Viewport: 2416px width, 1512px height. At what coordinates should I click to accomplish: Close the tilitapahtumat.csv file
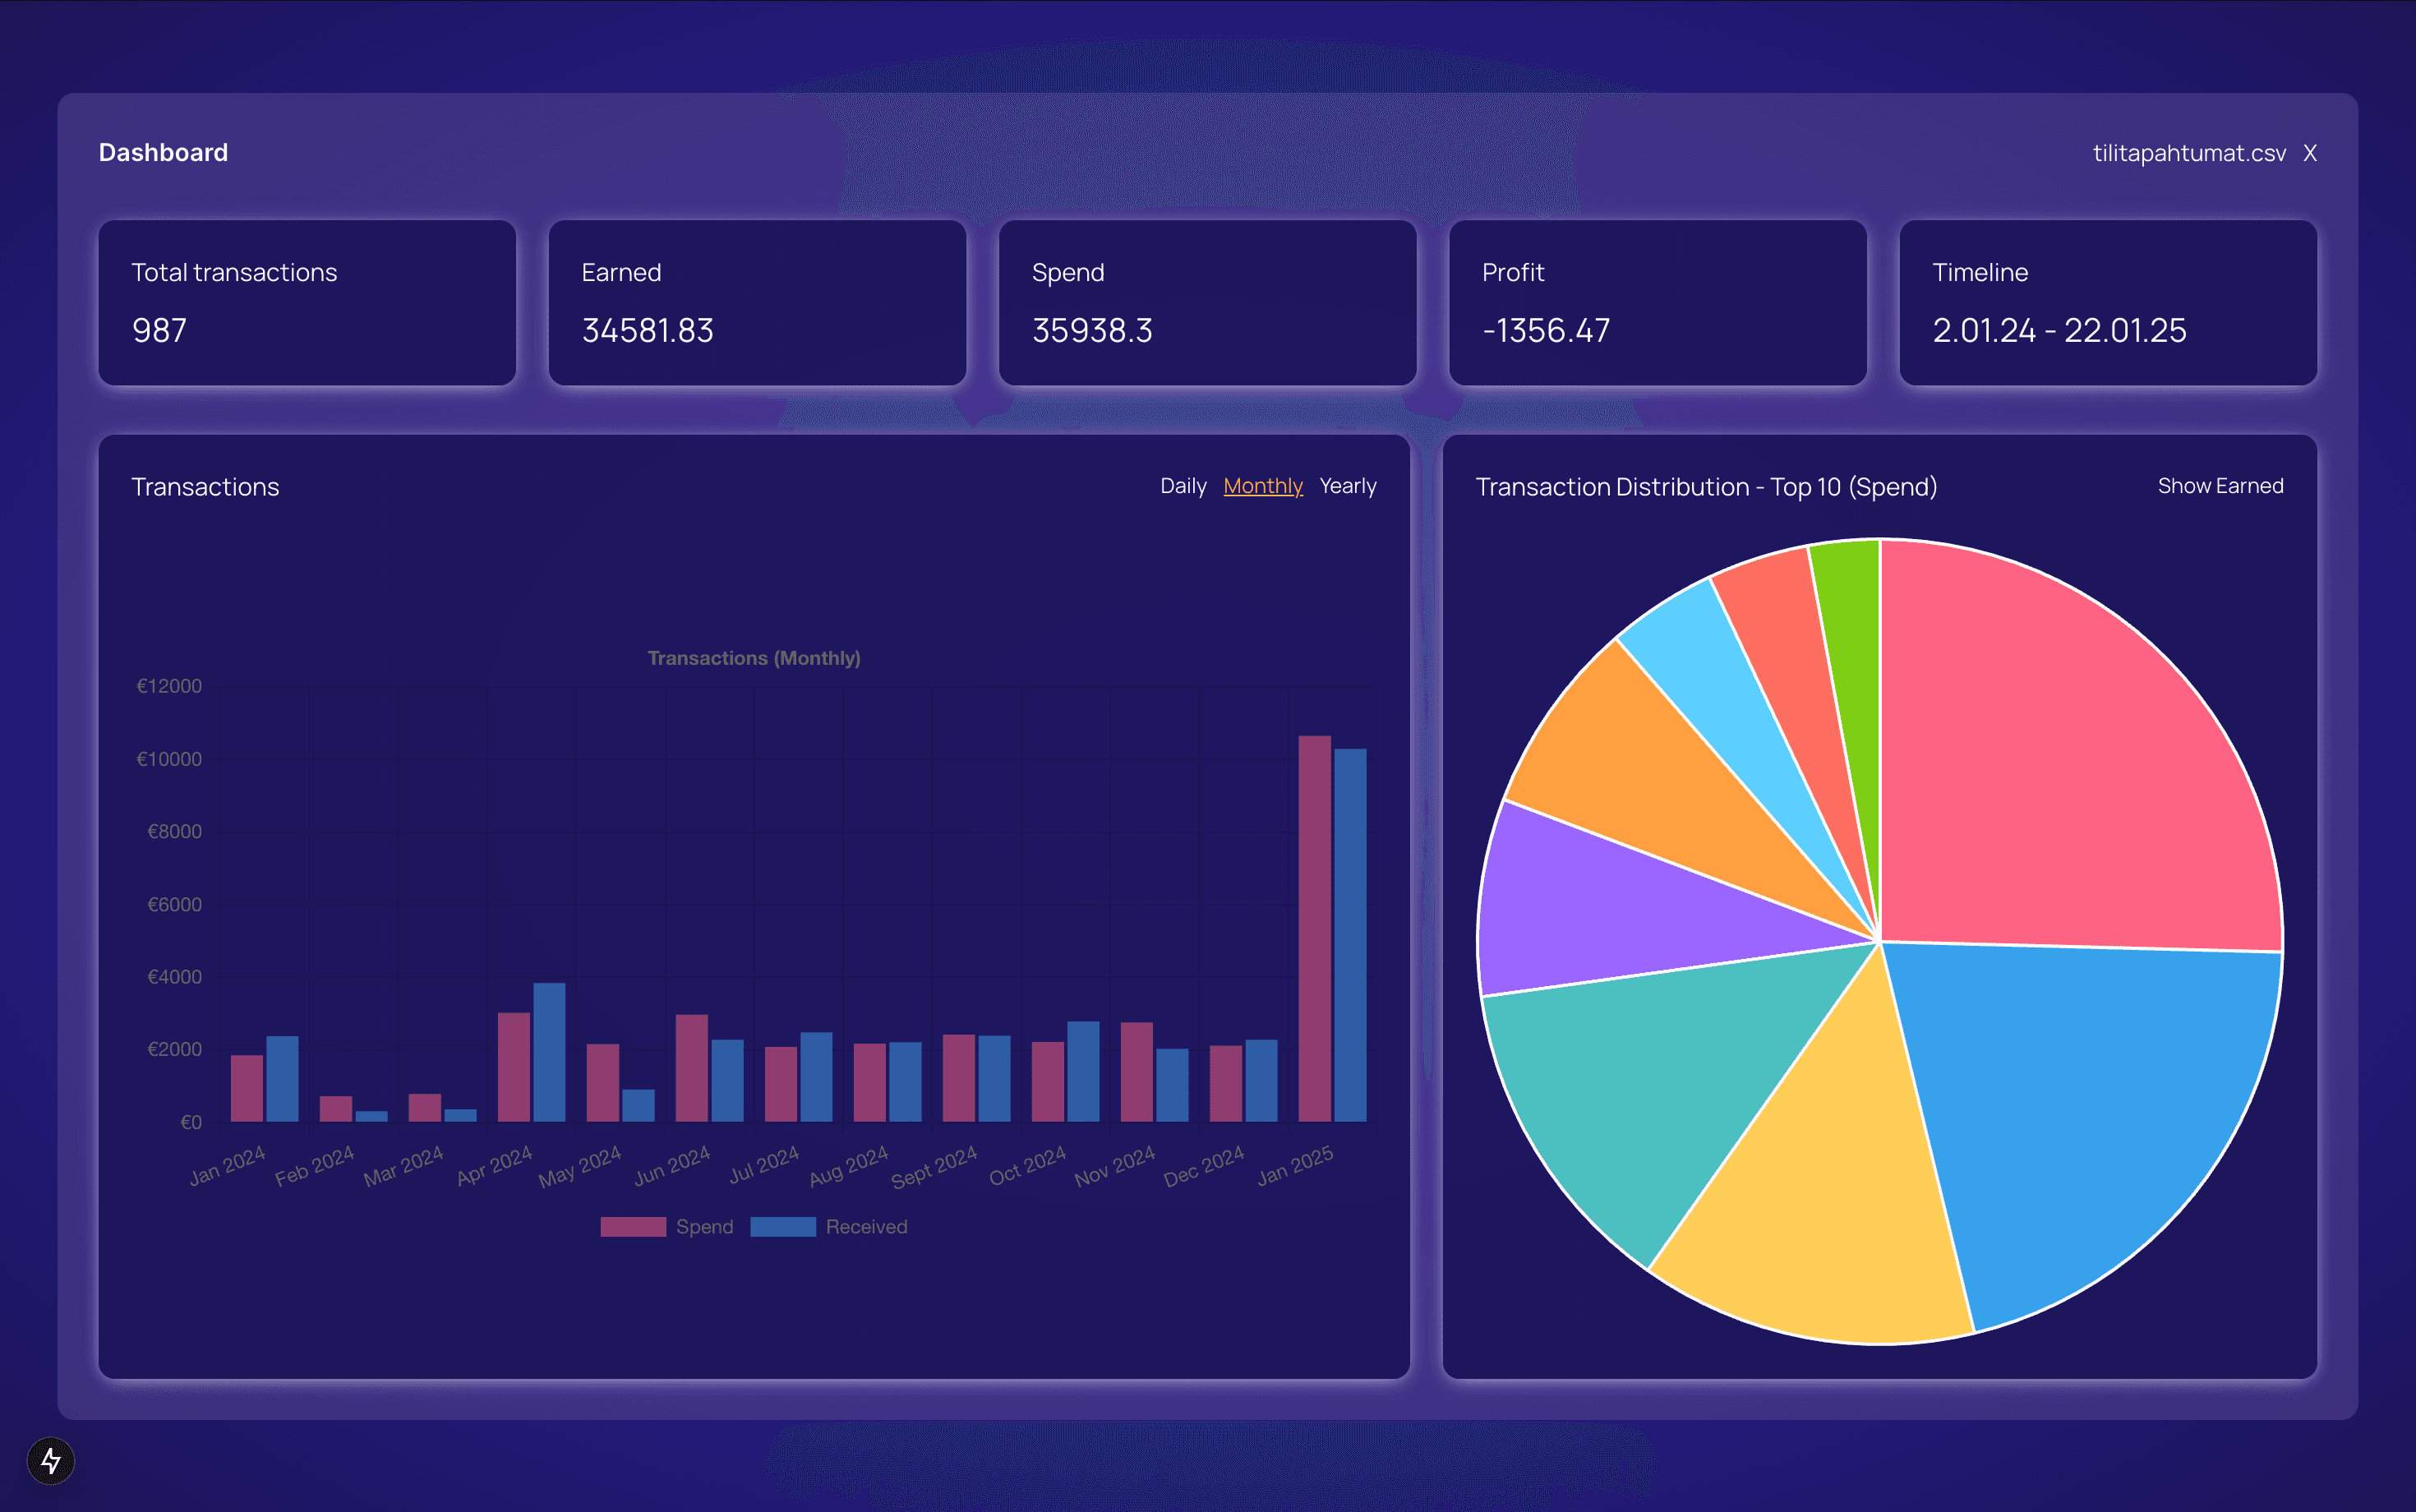(2308, 154)
